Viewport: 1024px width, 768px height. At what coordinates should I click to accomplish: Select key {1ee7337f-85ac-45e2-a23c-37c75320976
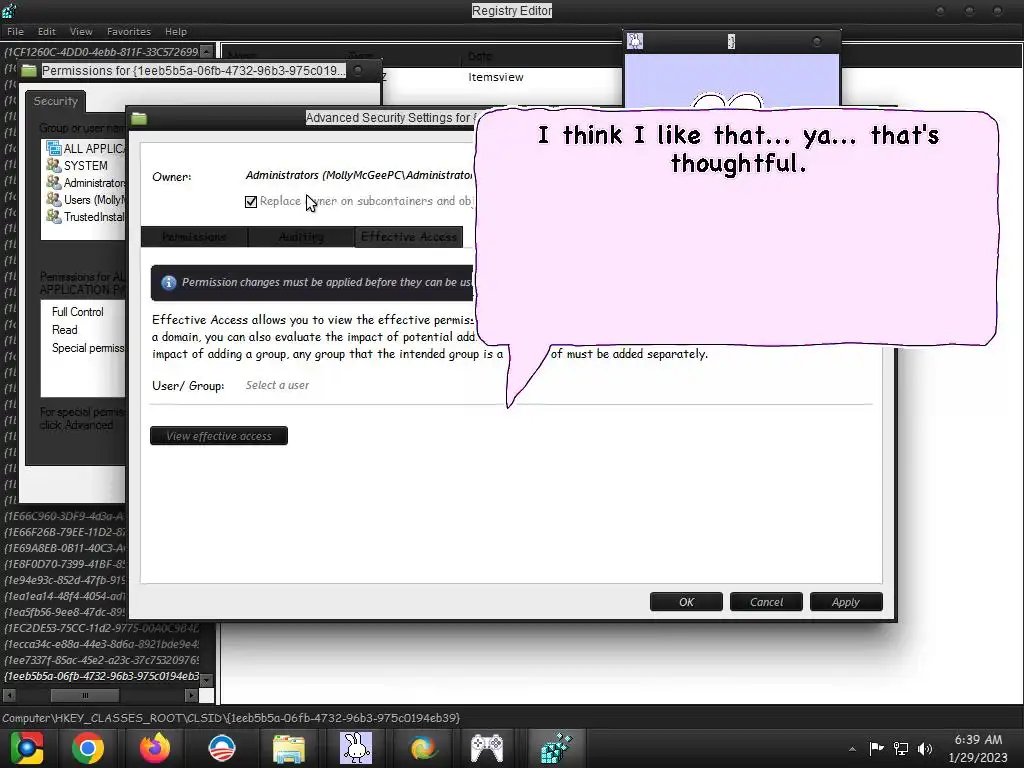click(102, 660)
